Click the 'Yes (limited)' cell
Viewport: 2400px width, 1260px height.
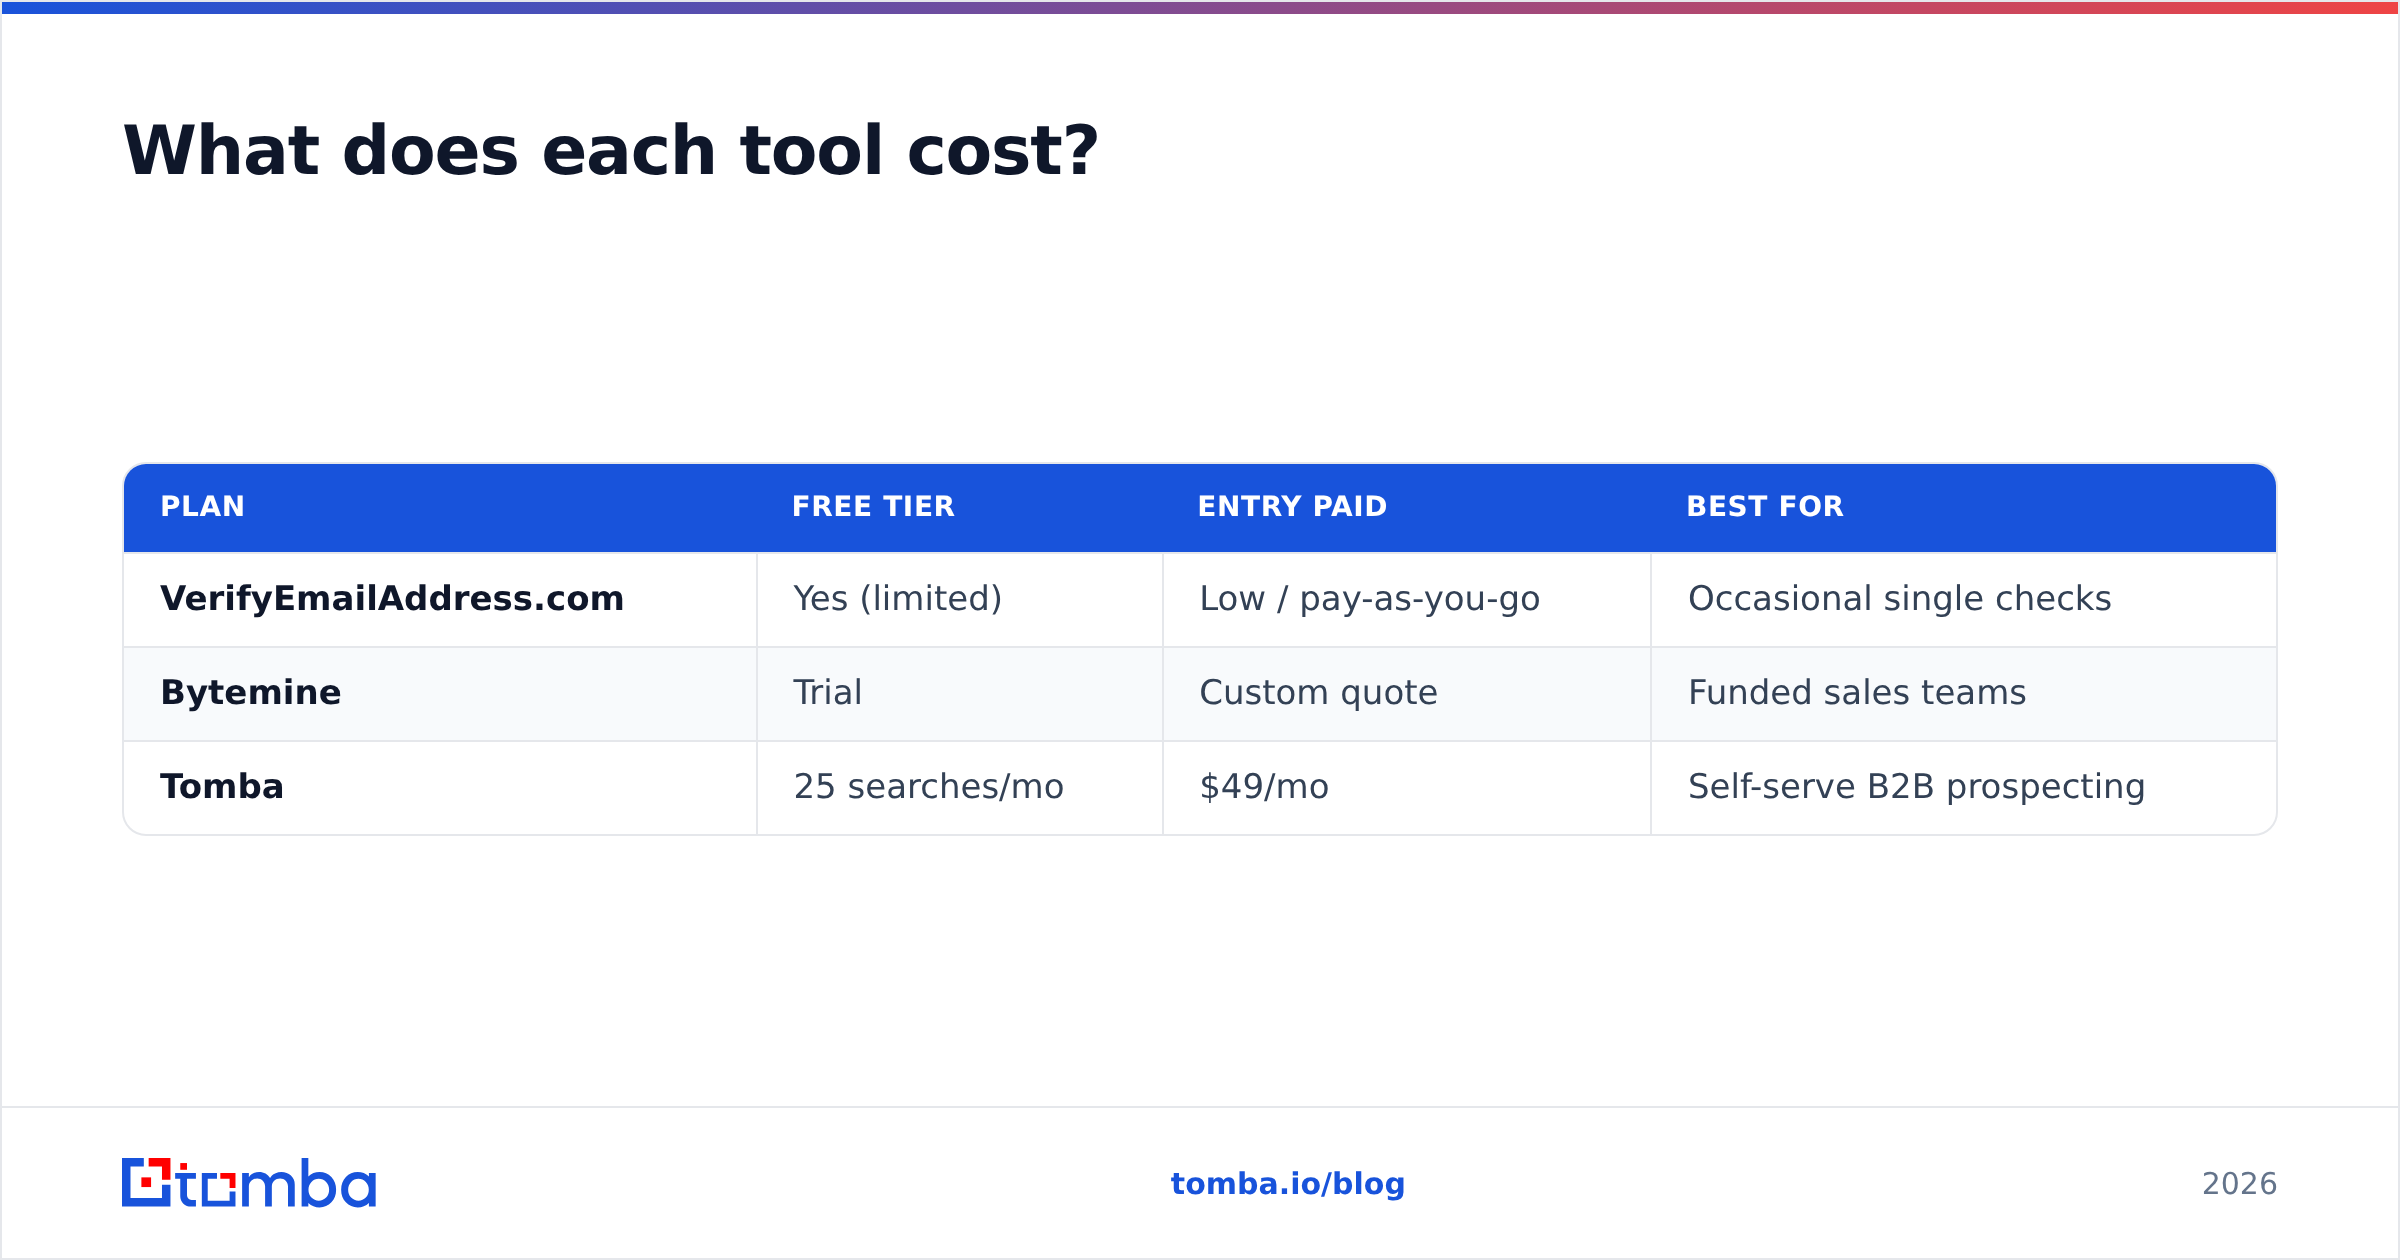(x=960, y=599)
